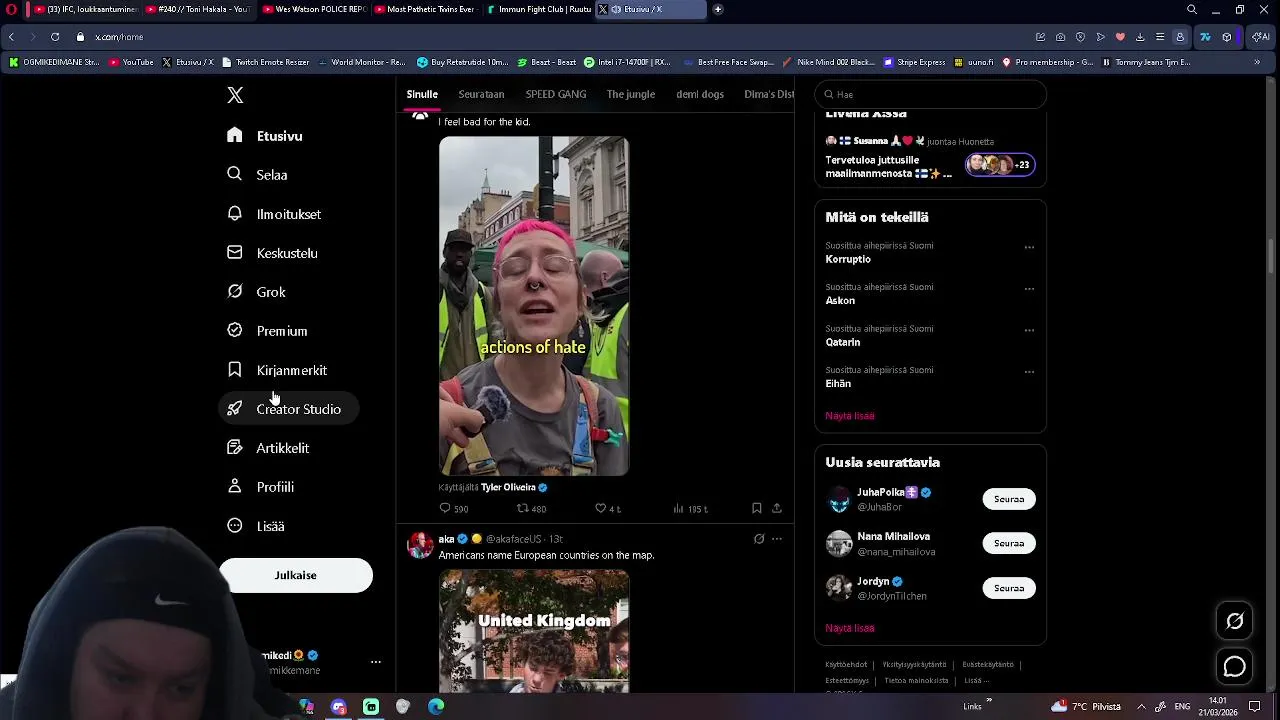
Task: Click Näytä lisää under trends
Action: click(850, 415)
